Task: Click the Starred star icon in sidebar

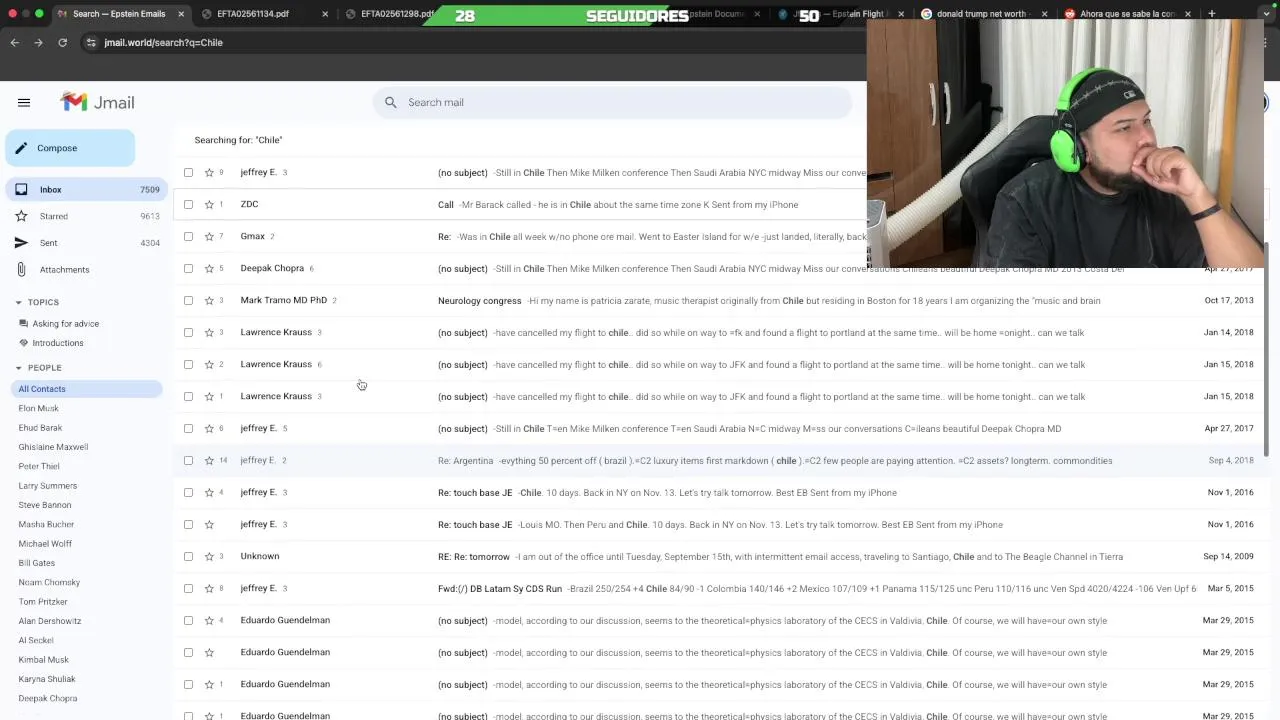Action: [21, 216]
